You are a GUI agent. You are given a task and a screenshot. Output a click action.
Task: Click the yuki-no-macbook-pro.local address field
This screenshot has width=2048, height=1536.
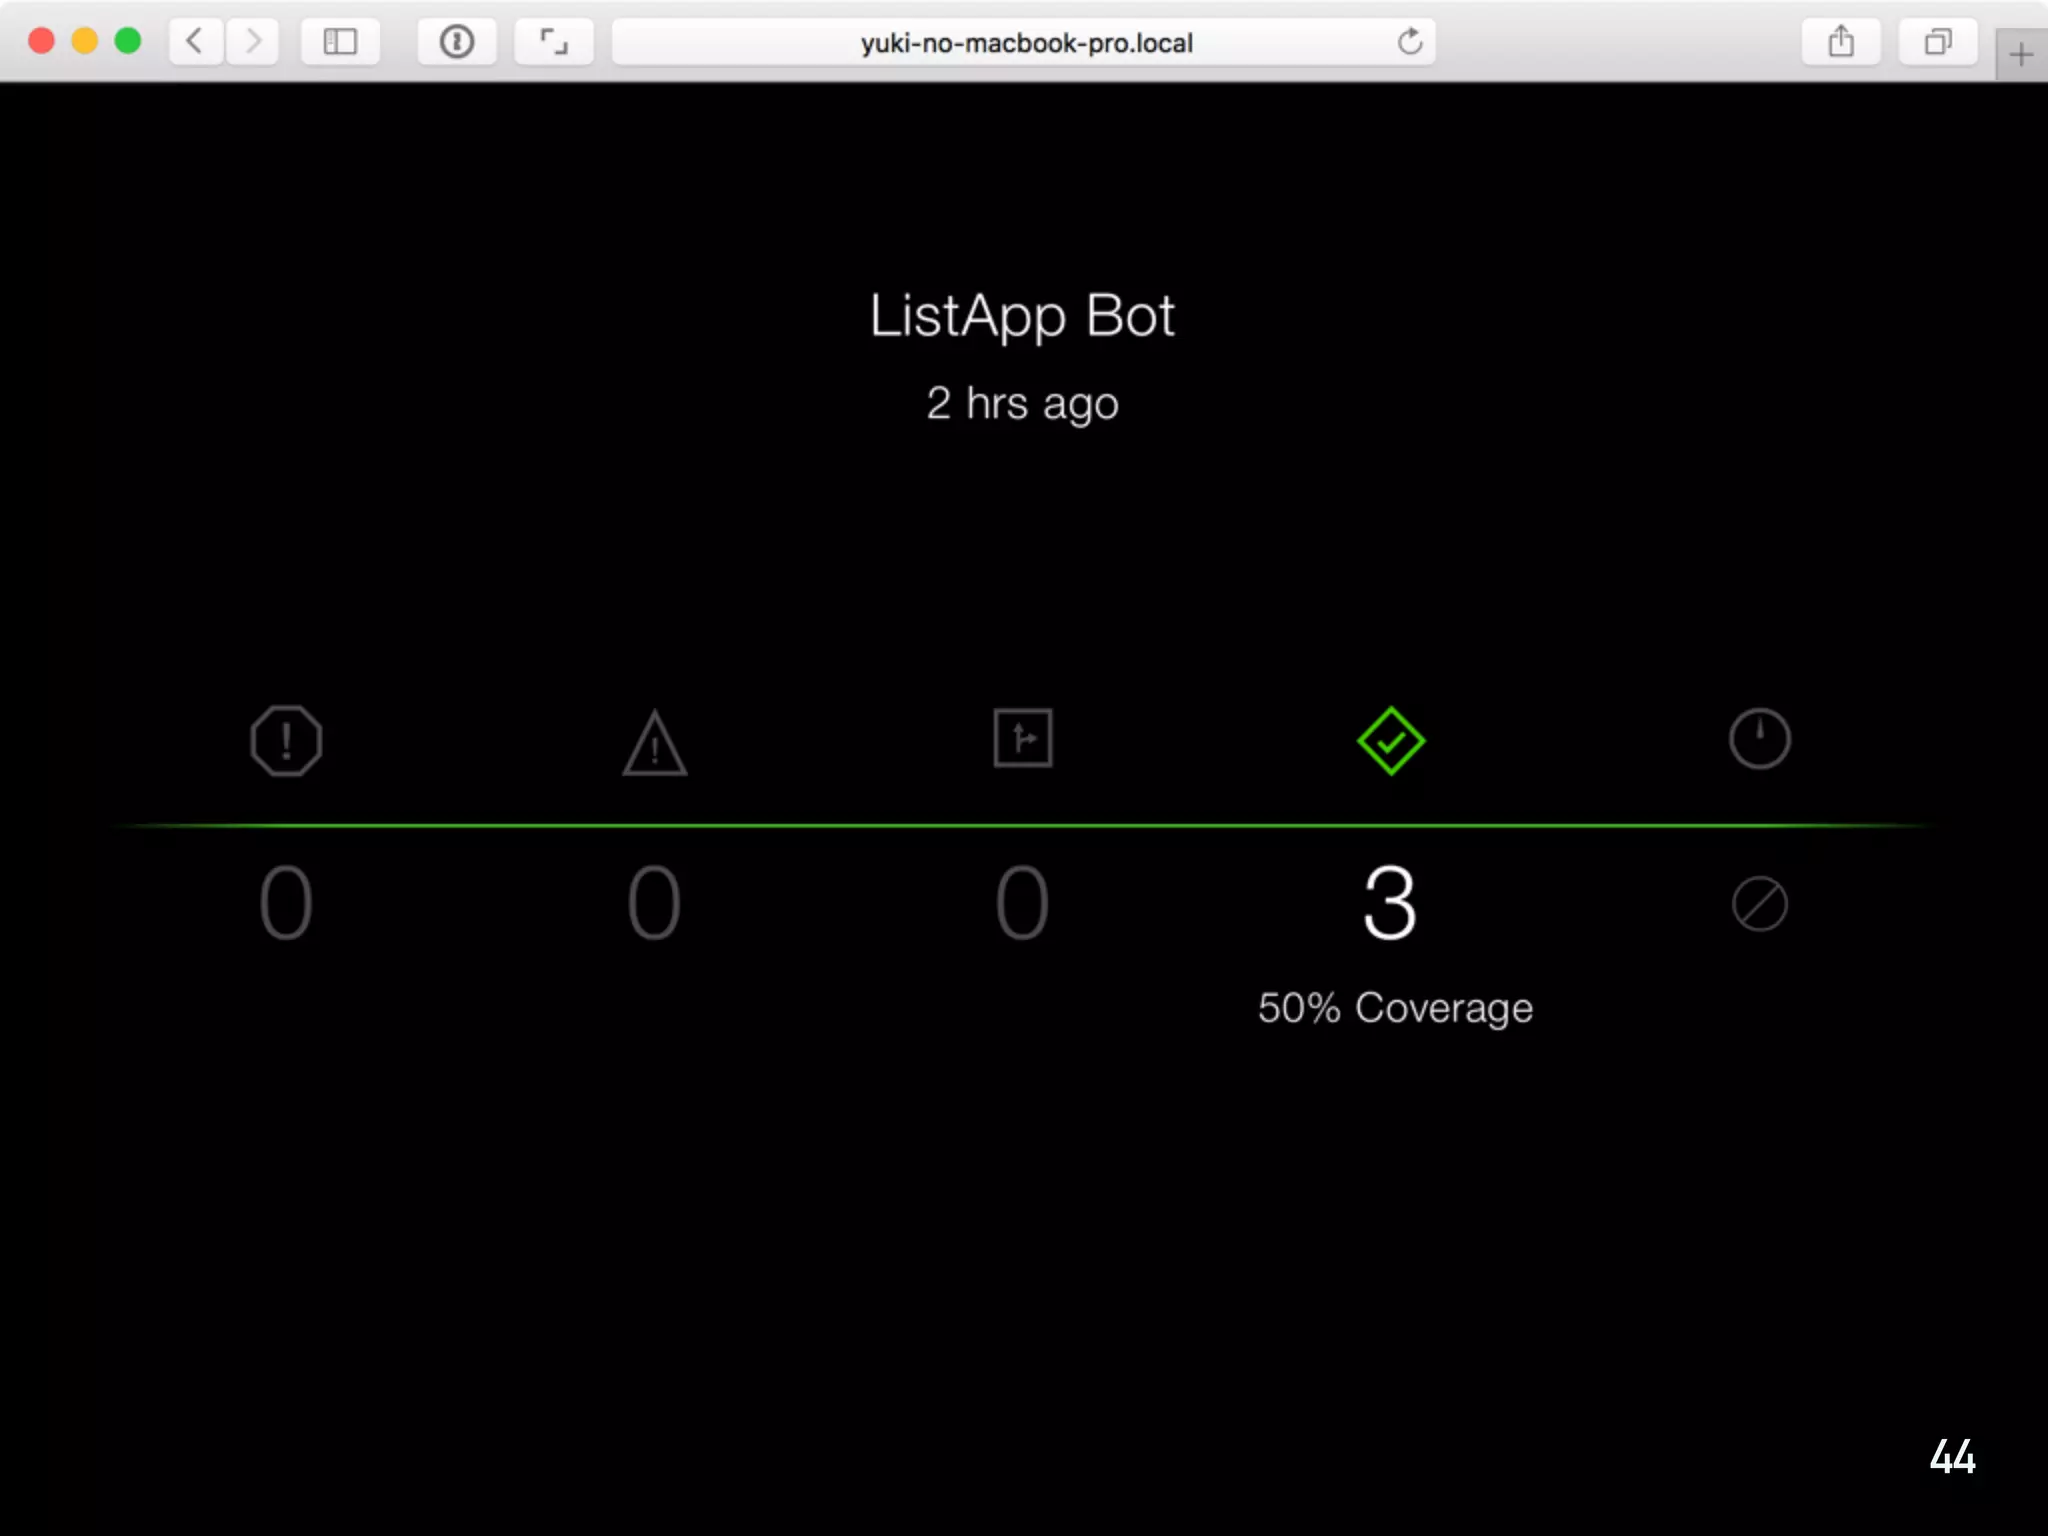[1025, 43]
